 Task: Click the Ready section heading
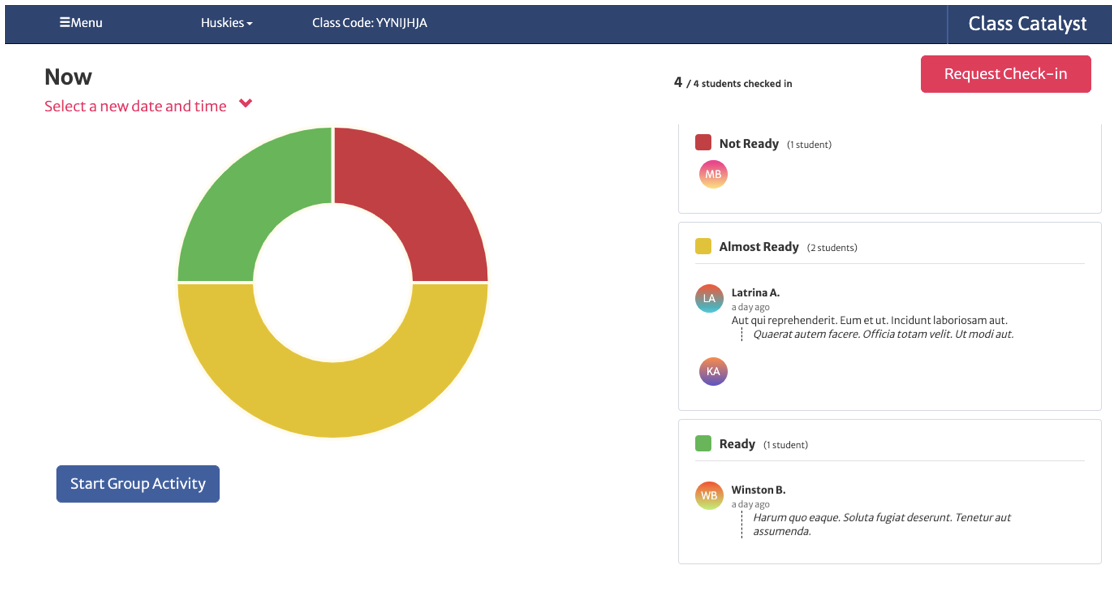click(737, 444)
